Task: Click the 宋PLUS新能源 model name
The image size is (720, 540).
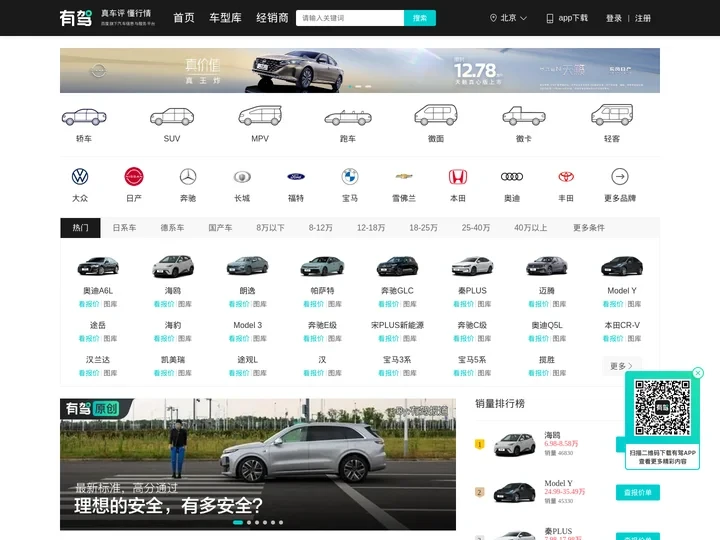Action: point(397,325)
